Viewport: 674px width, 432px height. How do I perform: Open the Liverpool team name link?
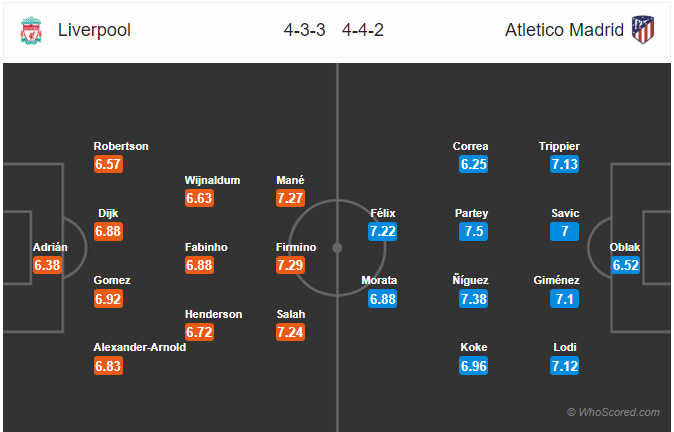[94, 30]
